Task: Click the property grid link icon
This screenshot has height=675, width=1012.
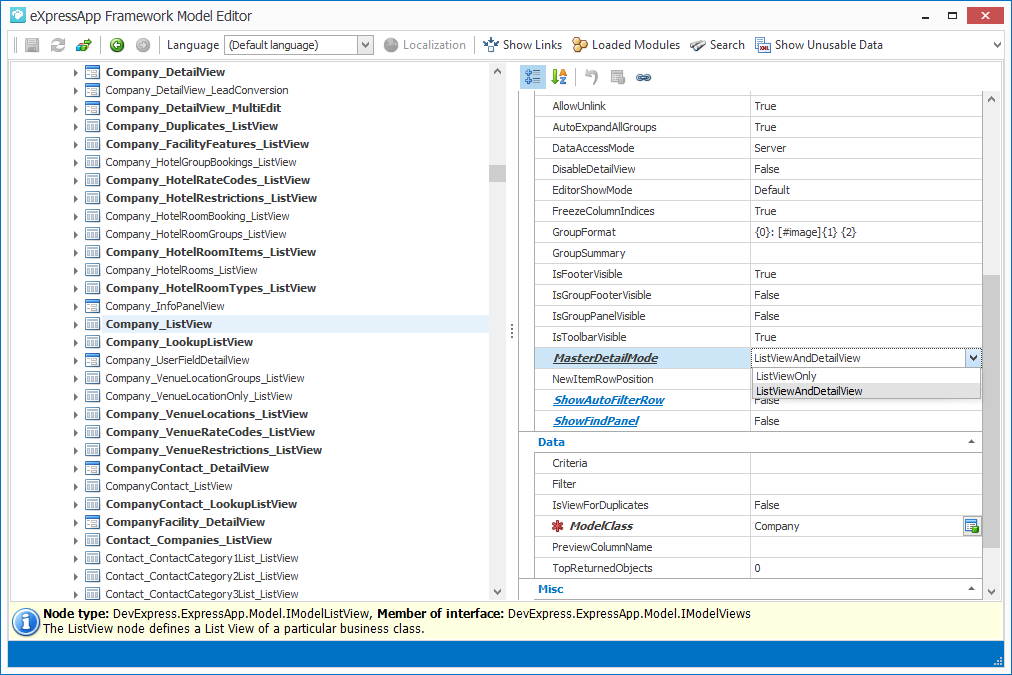Action: click(643, 77)
